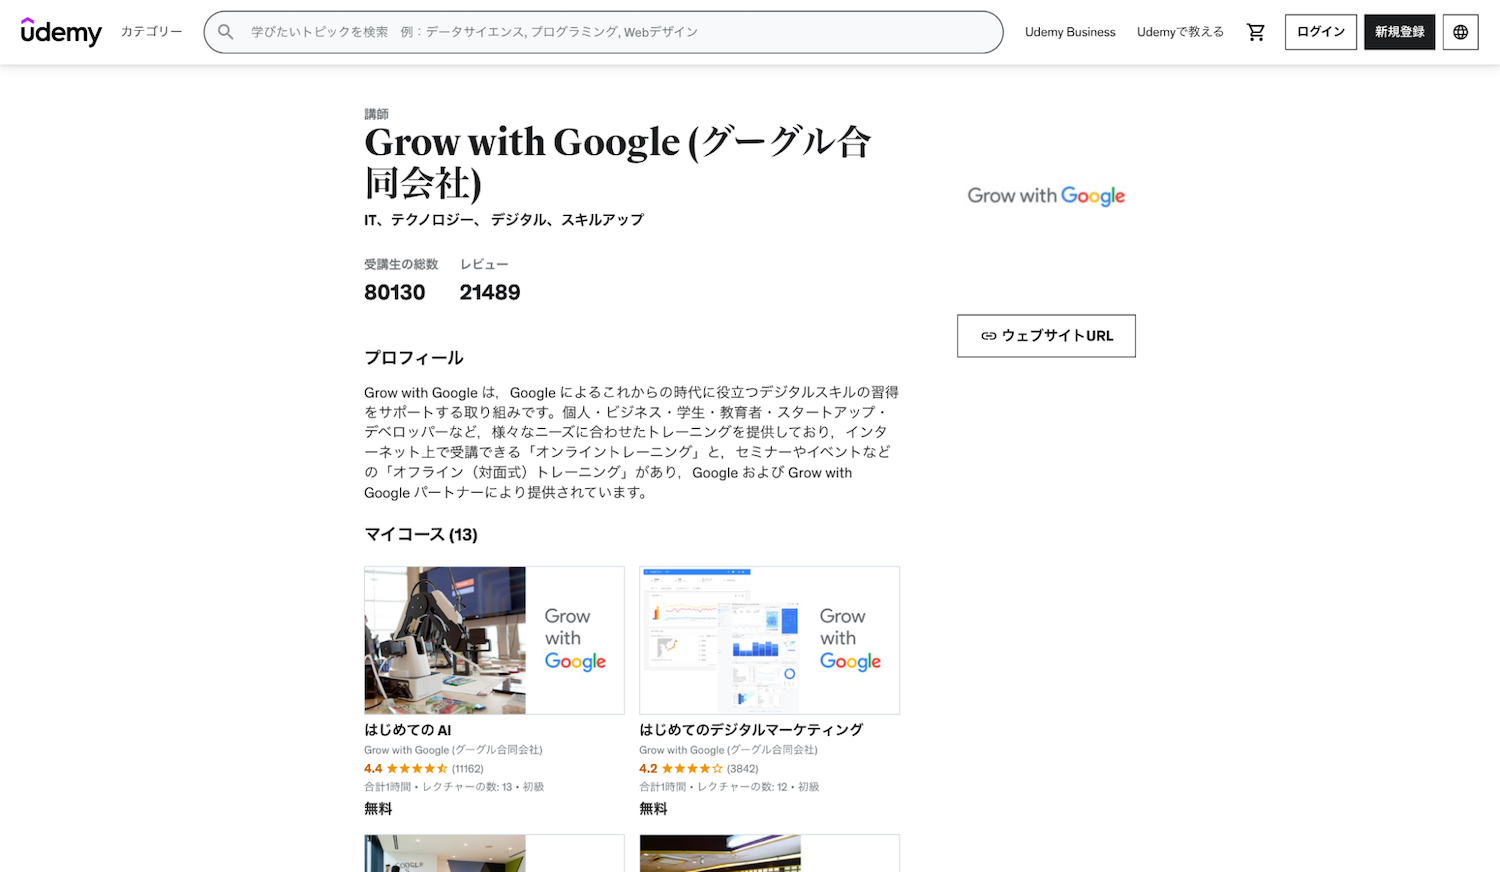This screenshot has width=1500, height=872.
Task: Focus the course search input field
Action: 603,32
